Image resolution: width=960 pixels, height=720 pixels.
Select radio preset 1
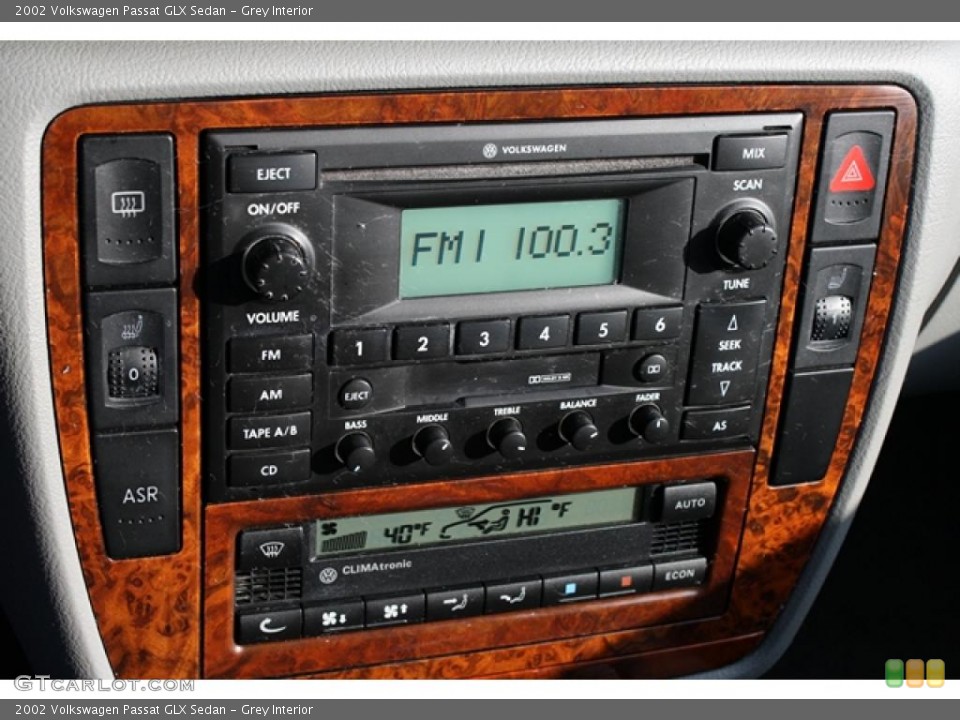359,347
